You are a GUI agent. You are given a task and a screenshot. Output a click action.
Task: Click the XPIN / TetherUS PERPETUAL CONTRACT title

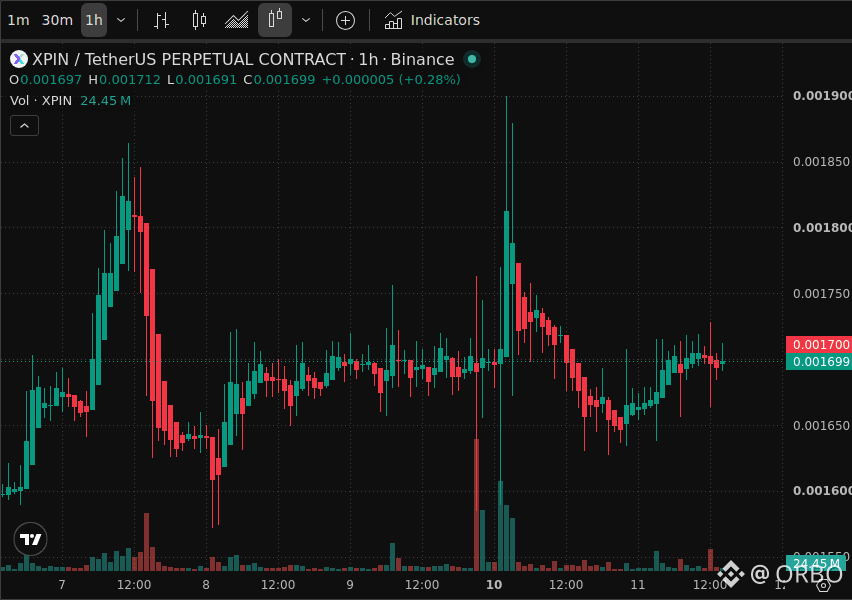[x=243, y=59]
